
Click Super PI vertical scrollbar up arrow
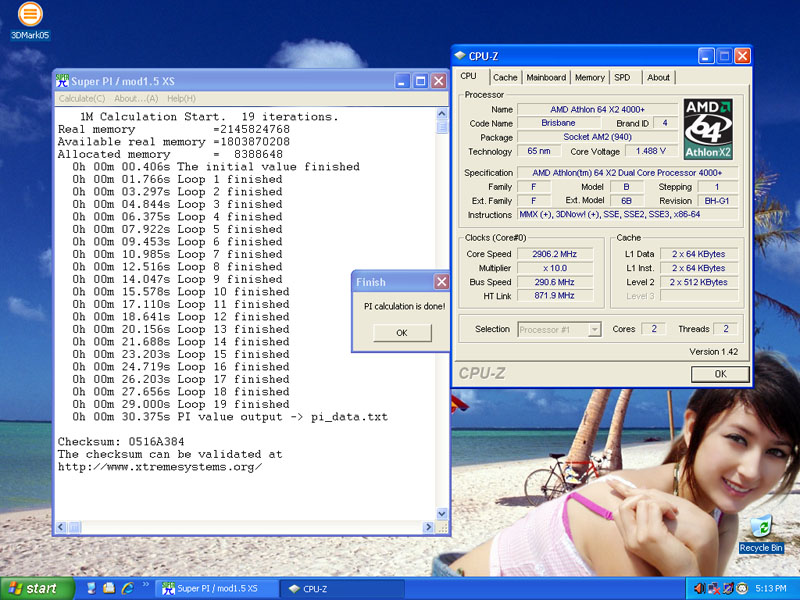(x=442, y=114)
